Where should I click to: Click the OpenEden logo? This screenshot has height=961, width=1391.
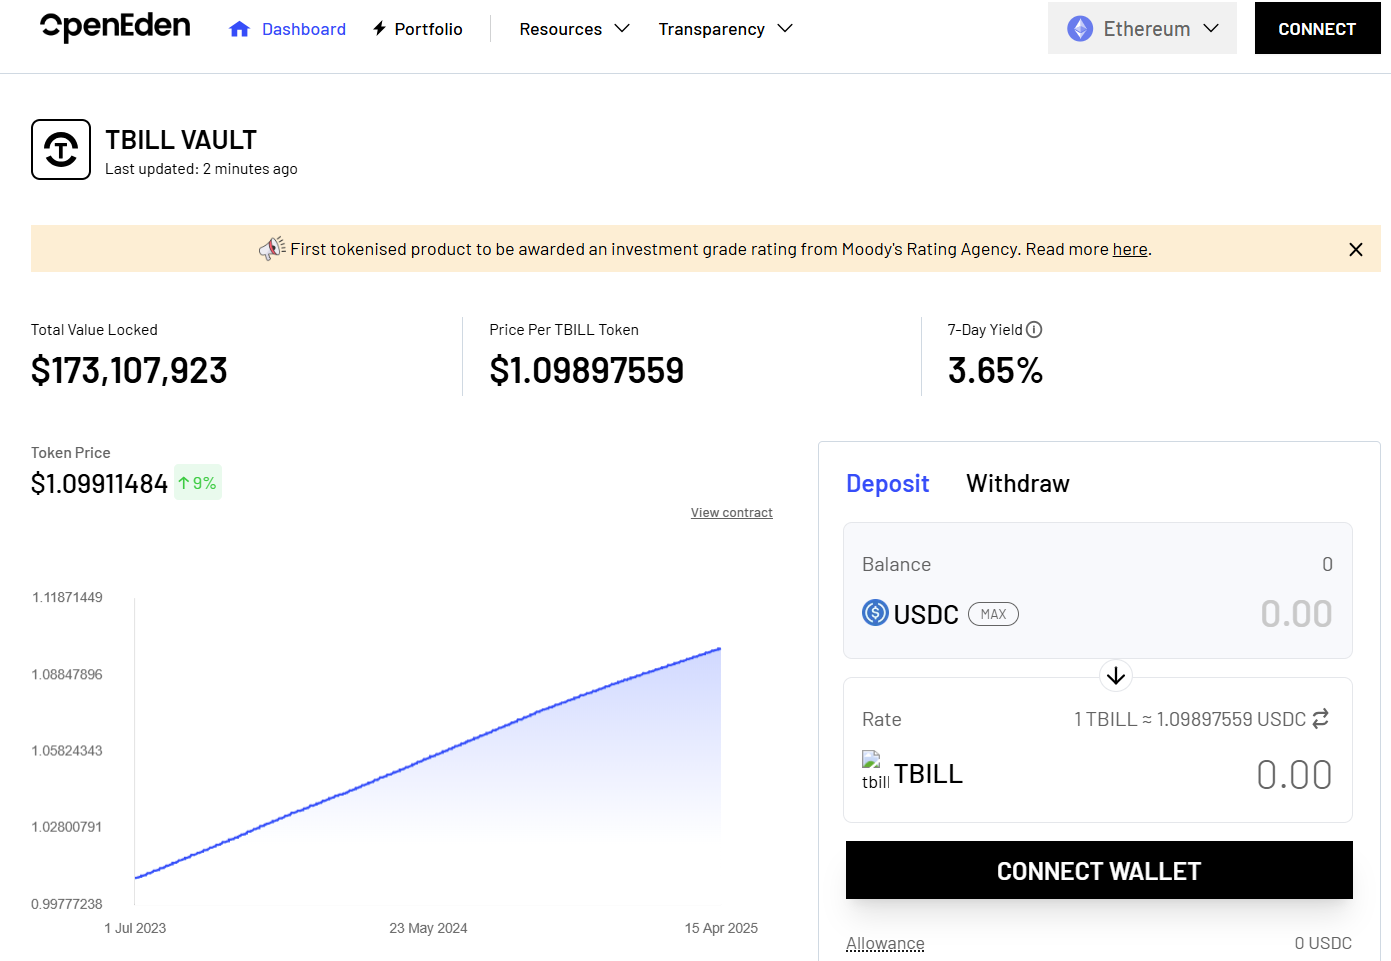pyautogui.click(x=115, y=27)
